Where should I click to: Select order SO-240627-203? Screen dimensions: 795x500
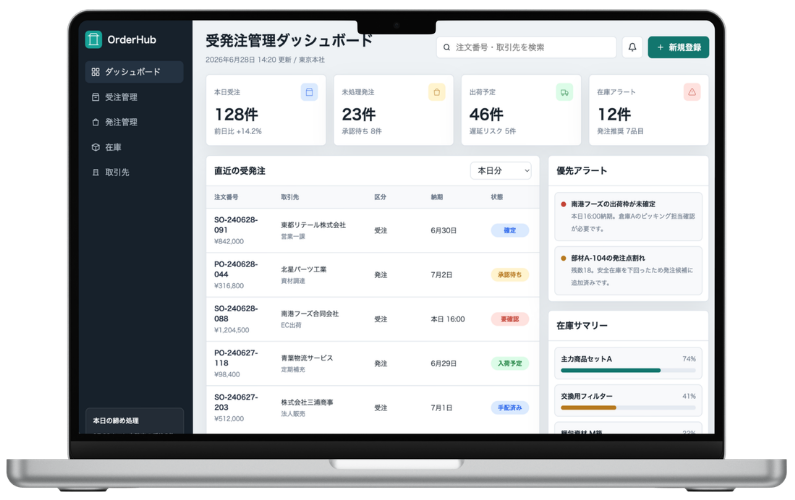[236, 402]
